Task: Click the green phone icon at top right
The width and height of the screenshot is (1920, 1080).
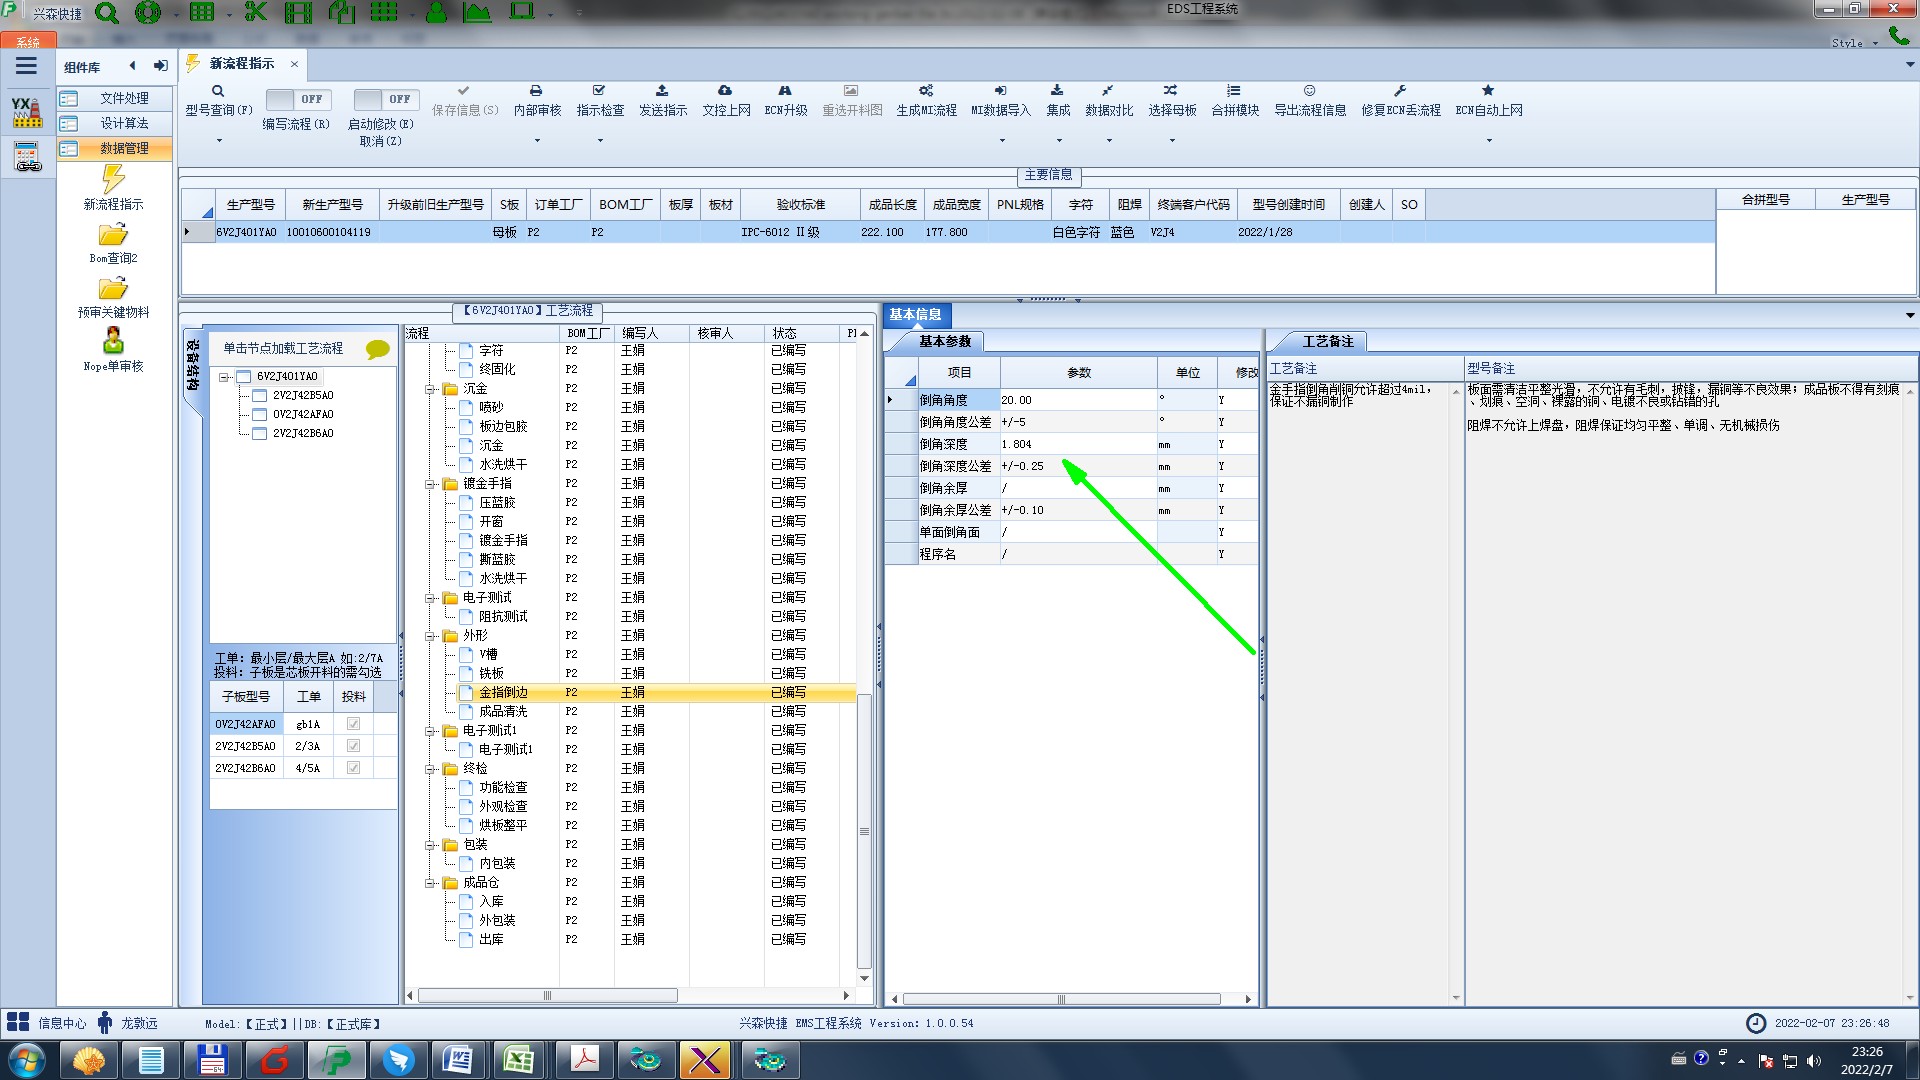Action: [x=1898, y=36]
